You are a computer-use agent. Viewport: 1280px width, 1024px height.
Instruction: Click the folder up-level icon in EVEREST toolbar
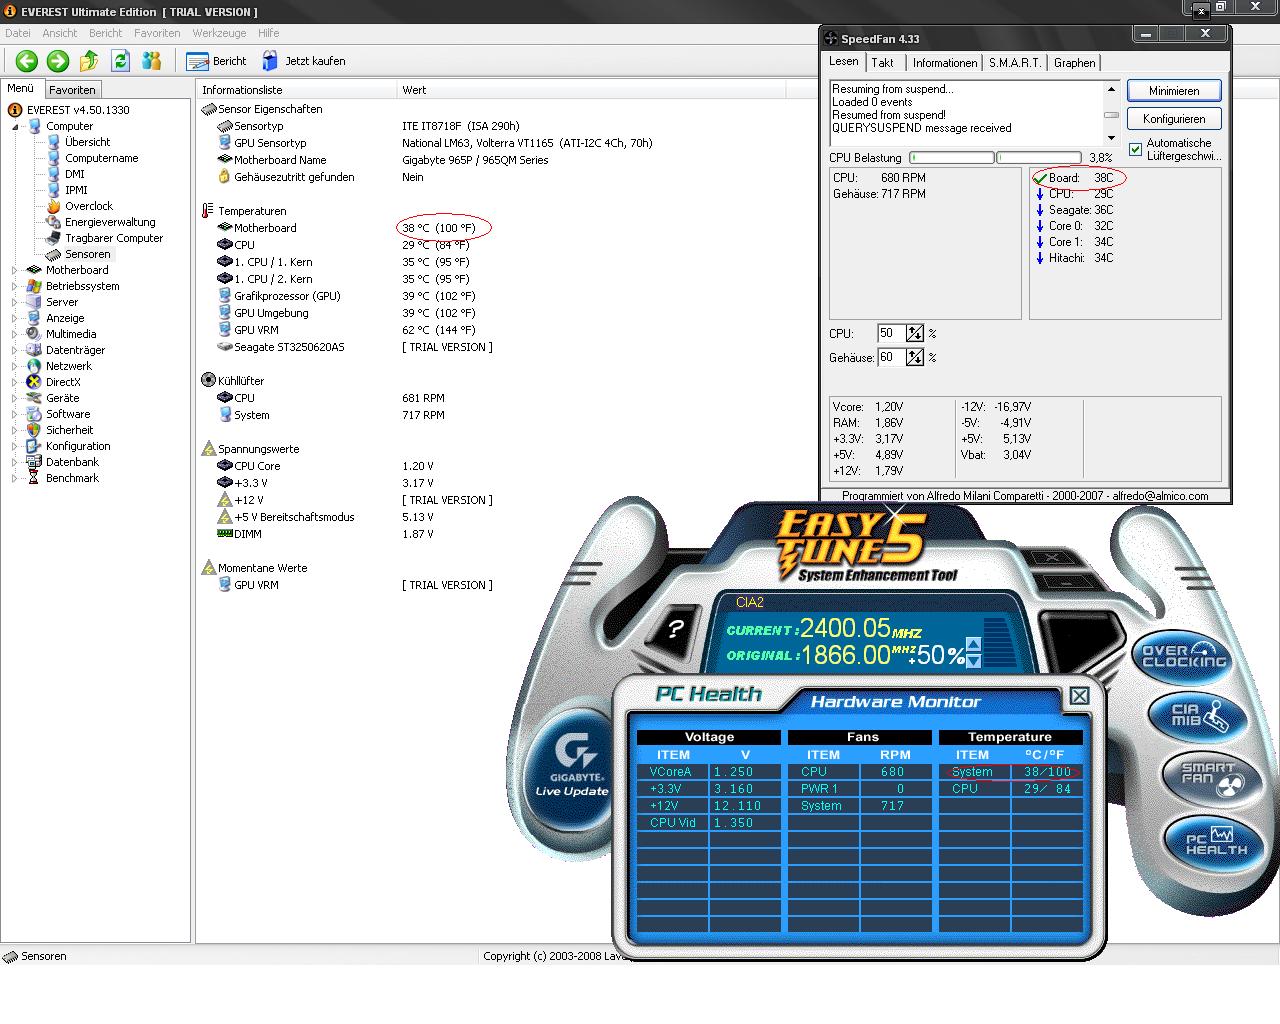click(89, 61)
